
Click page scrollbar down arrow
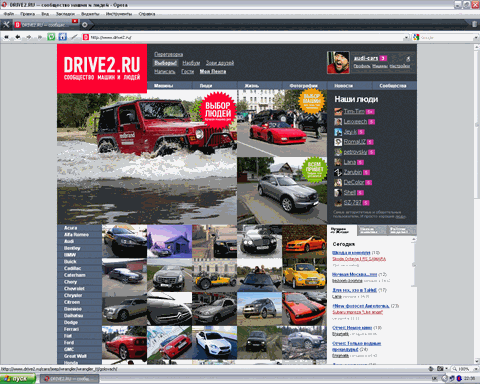coord(476,361)
